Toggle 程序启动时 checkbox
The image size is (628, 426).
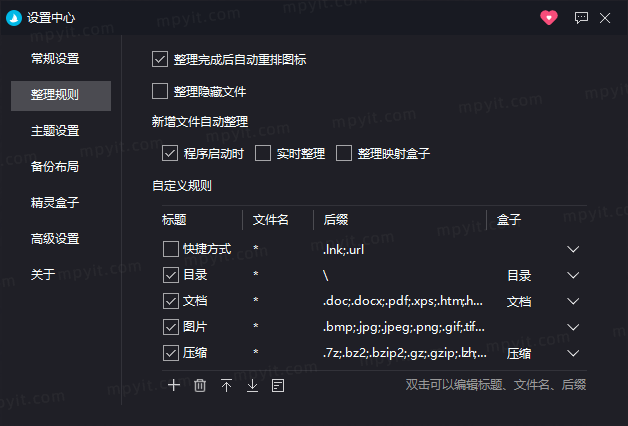click(x=170, y=153)
